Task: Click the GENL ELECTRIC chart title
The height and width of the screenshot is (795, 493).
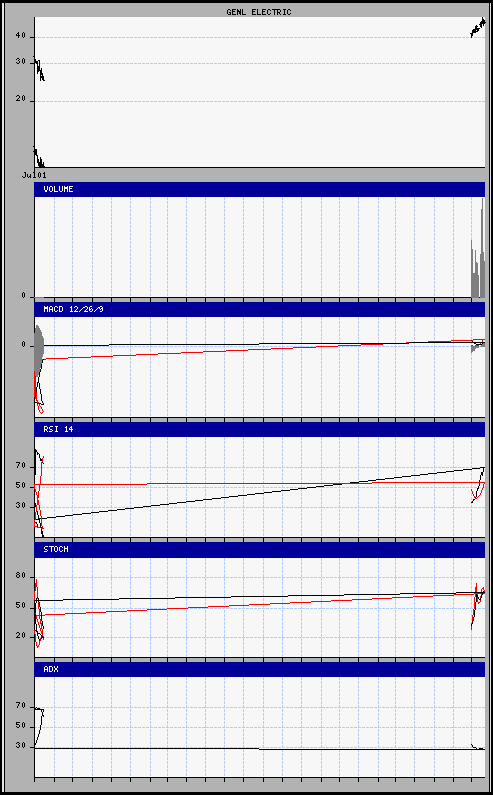Action: 259,12
